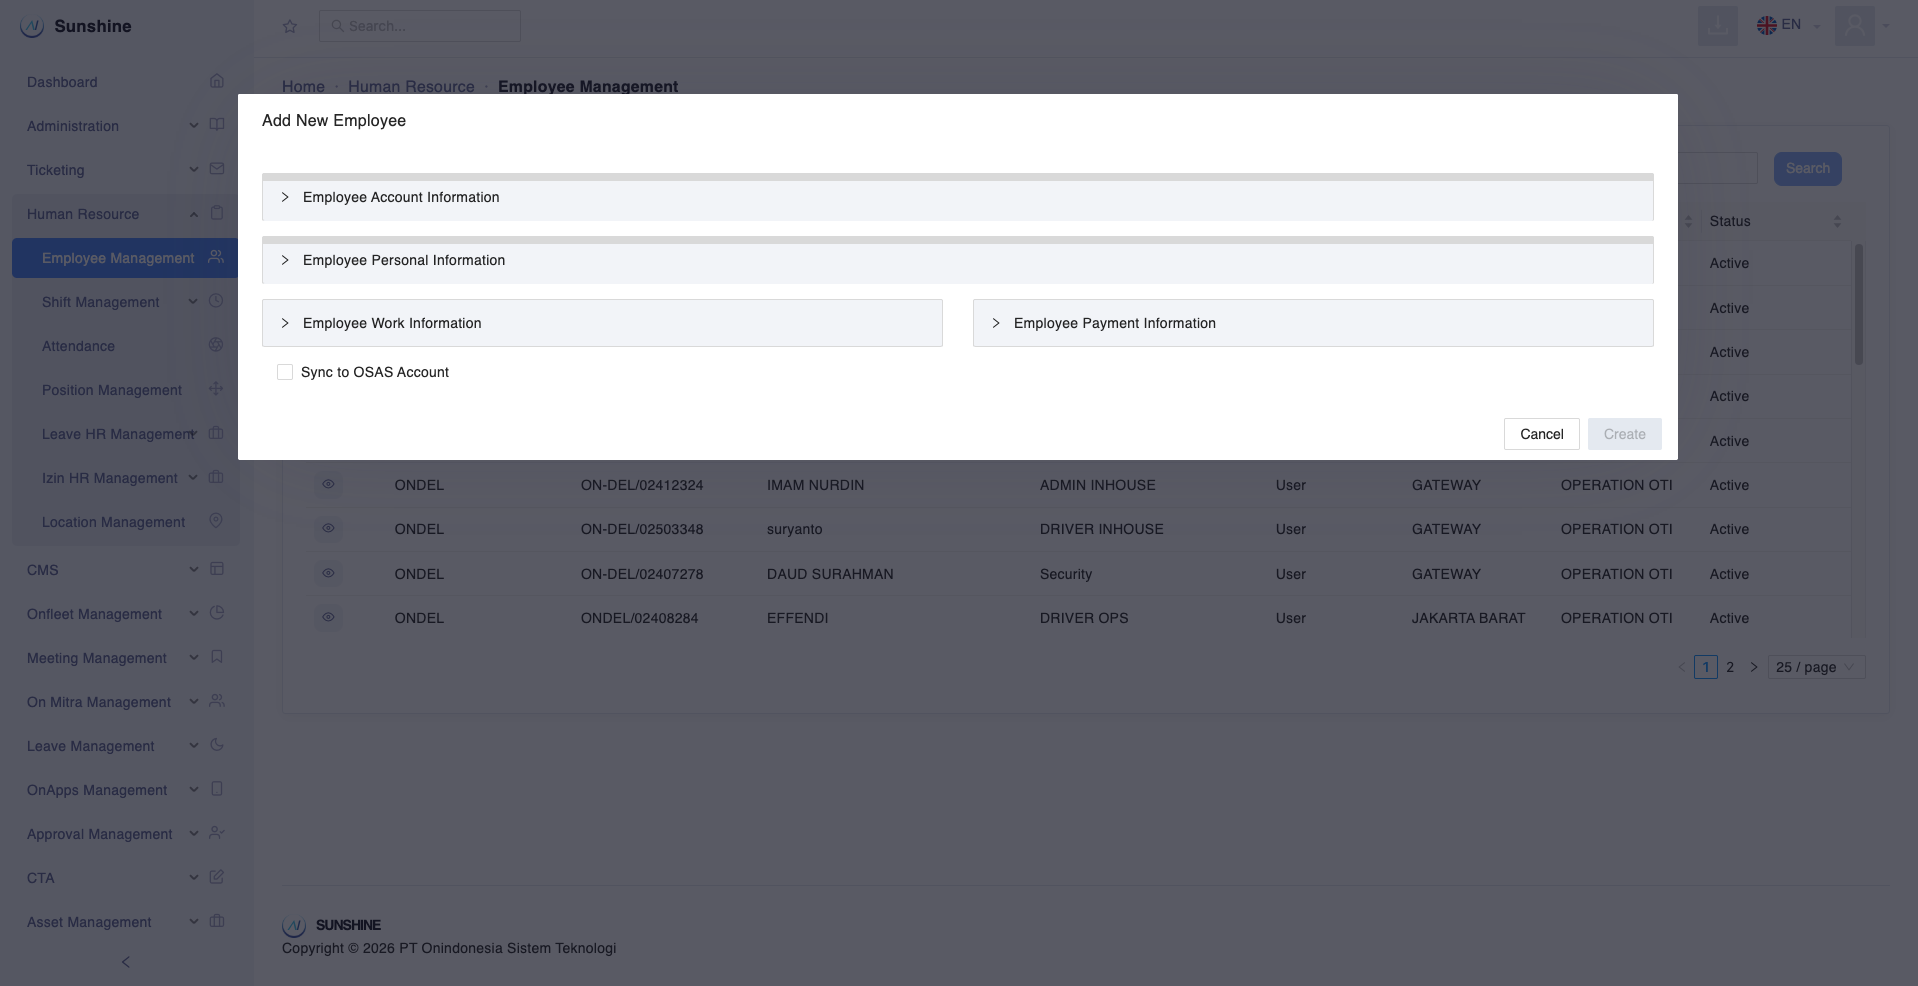1918x986 pixels.
Task: Collapse the sidebar with bottom arrow
Action: 125,962
